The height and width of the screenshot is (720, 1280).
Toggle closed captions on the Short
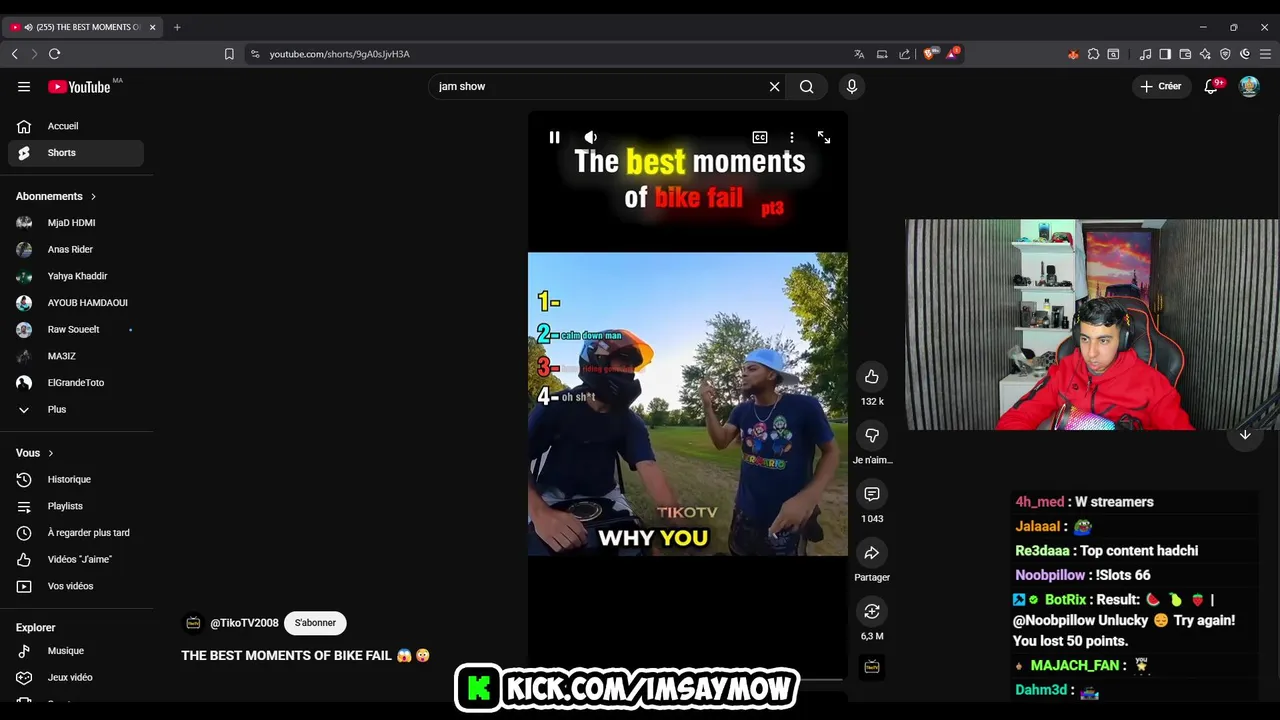point(760,138)
